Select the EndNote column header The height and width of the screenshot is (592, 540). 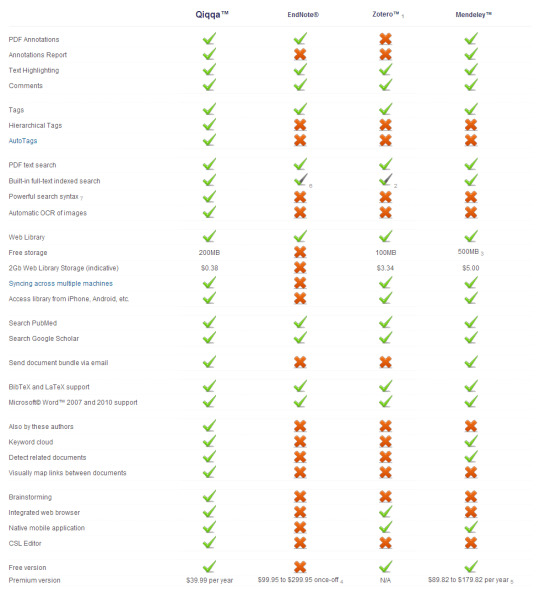[x=303, y=15]
